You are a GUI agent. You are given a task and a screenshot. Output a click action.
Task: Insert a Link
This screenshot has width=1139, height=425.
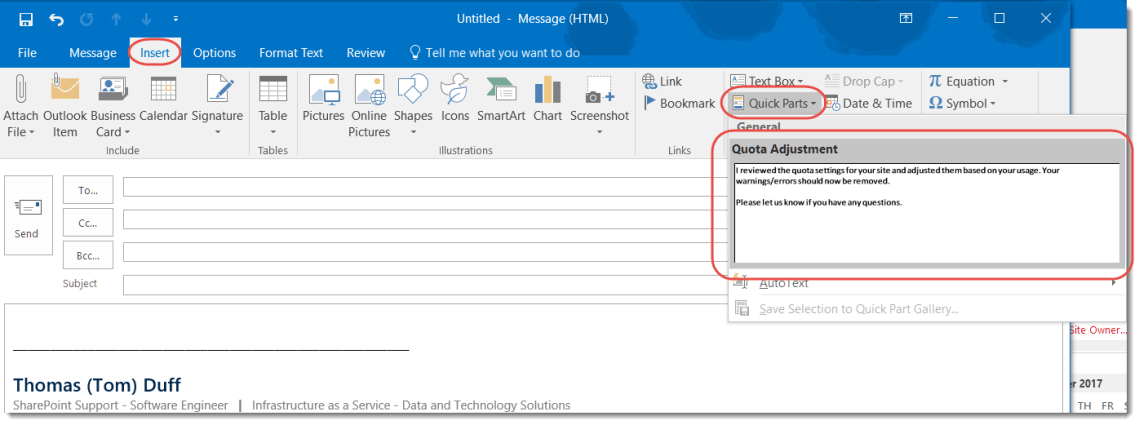pos(662,81)
